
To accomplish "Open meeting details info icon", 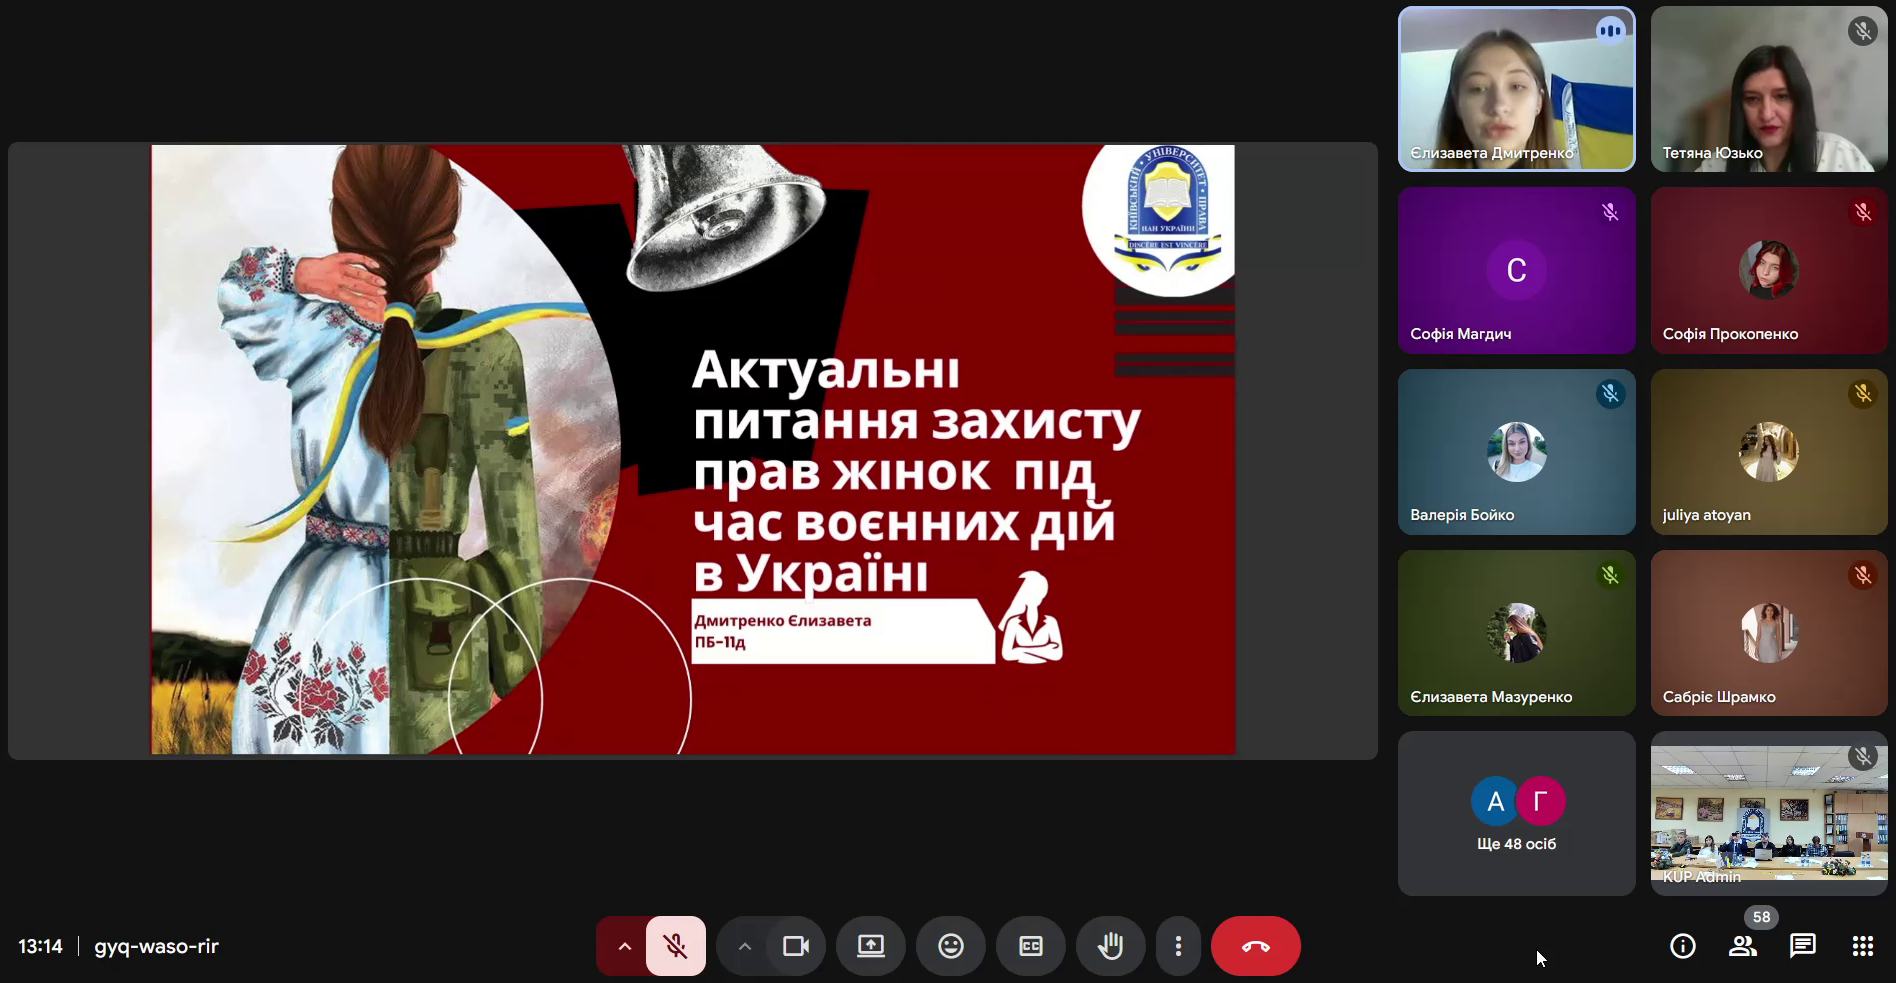I will [1682, 946].
